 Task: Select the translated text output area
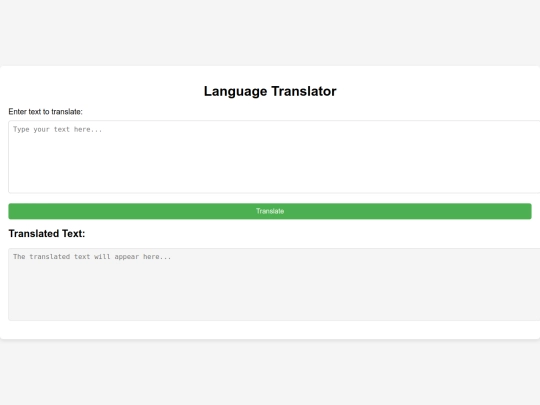(274, 284)
